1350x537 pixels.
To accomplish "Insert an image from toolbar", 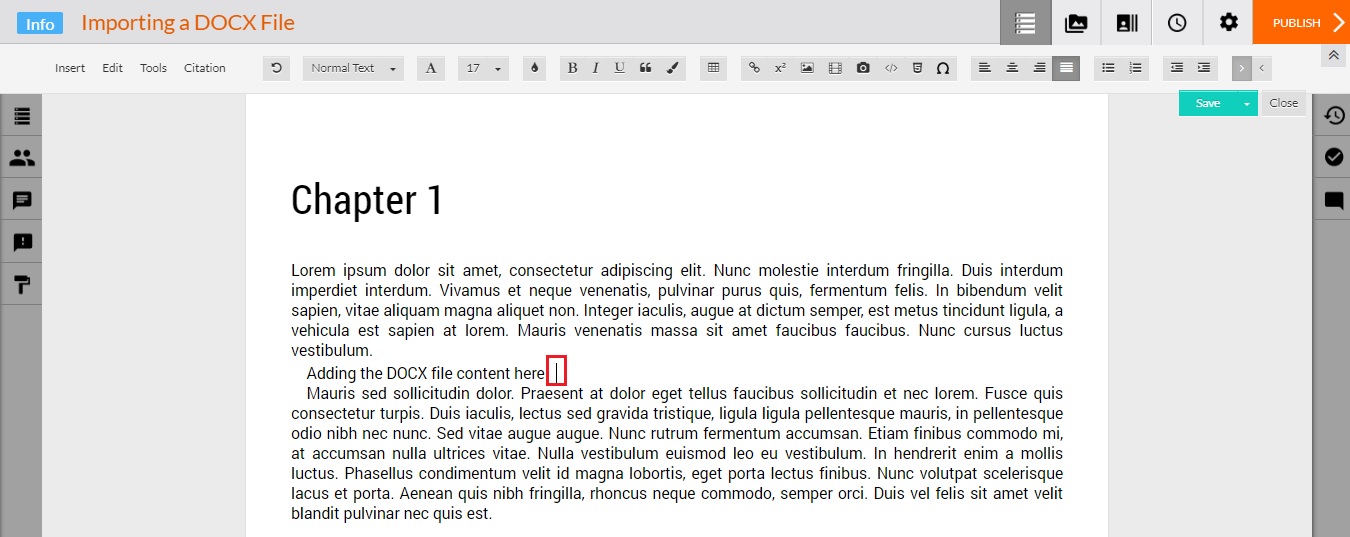I will pyautogui.click(x=807, y=68).
